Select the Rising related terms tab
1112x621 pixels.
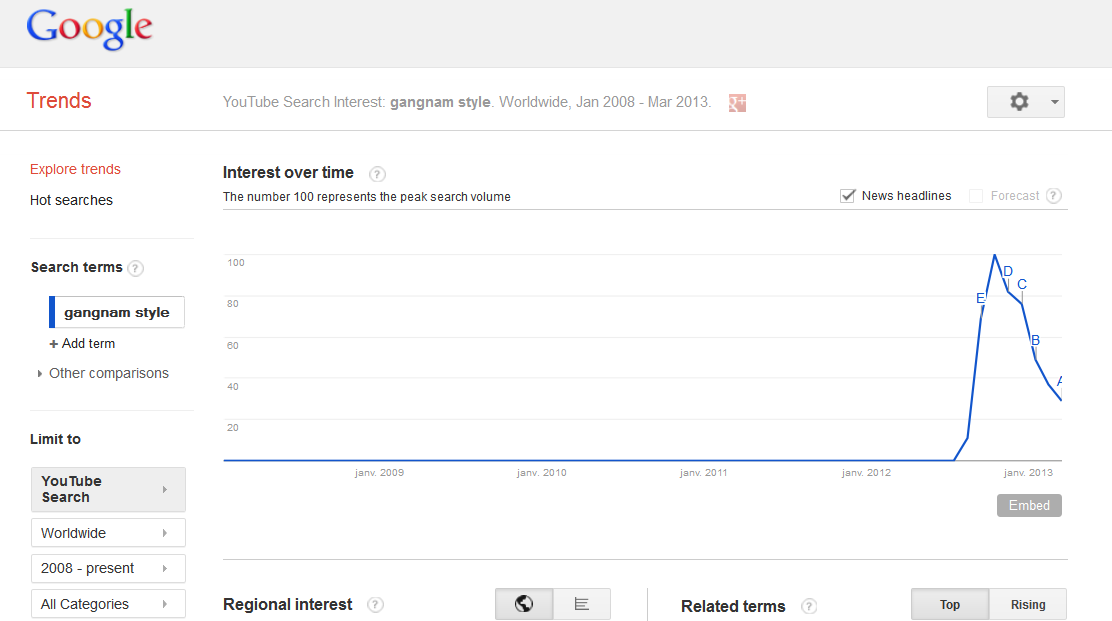[1028, 605]
